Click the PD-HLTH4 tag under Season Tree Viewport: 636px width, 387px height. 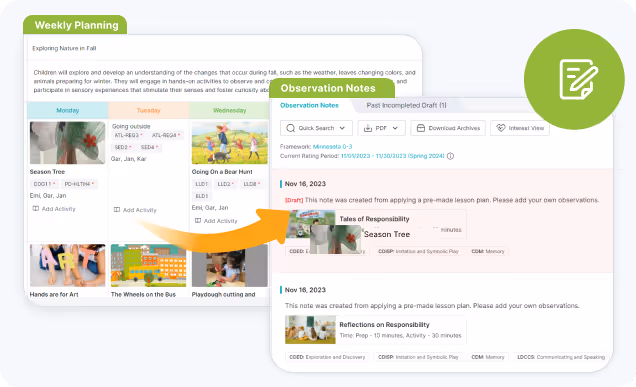79,184
